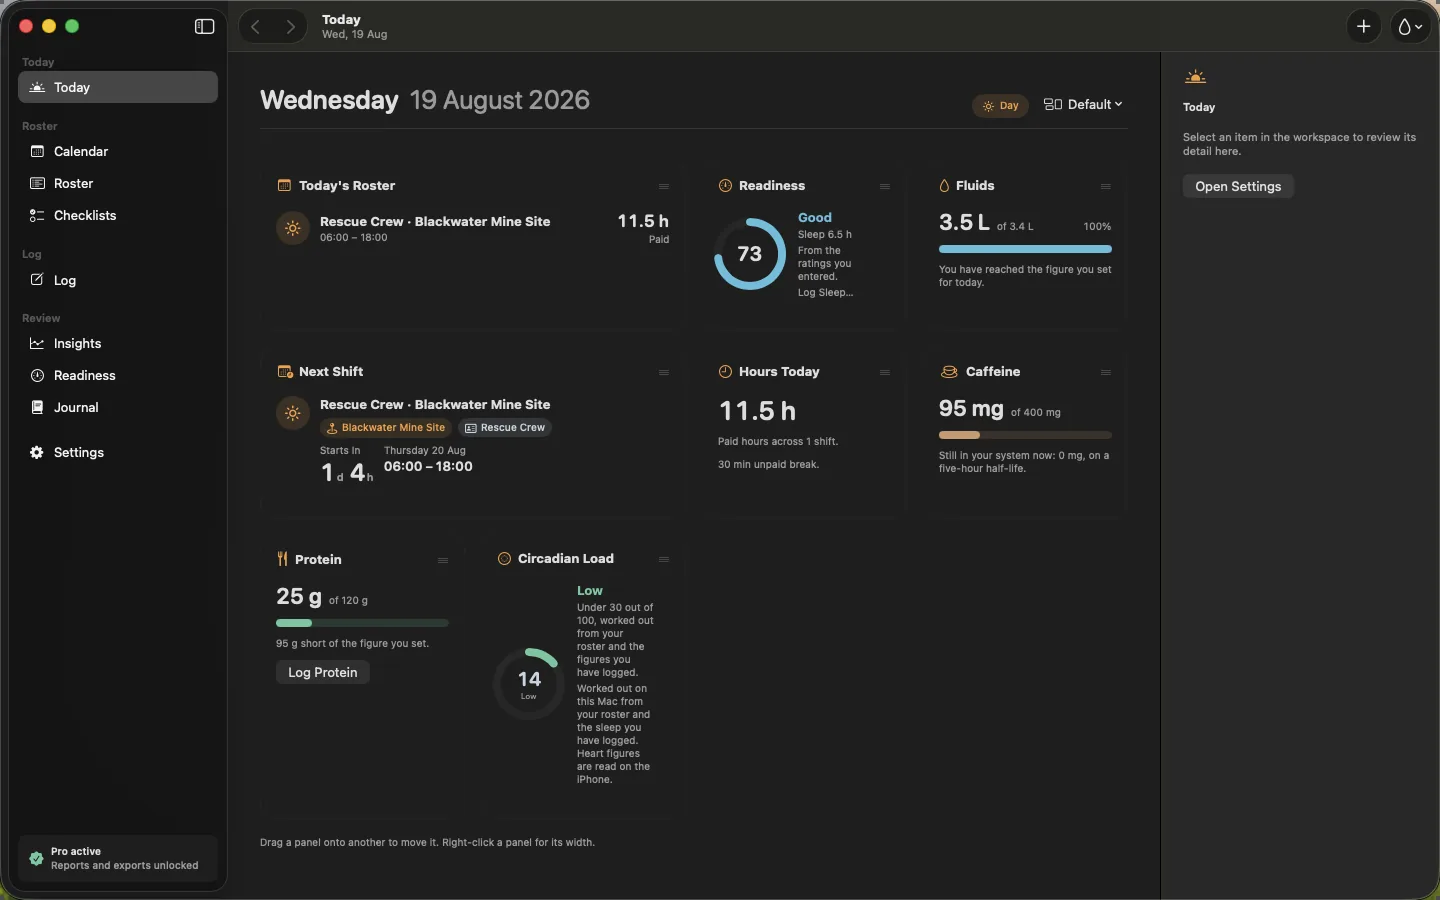This screenshot has height=900, width=1440.
Task: Click the Pro active status badge
Action: (118, 859)
